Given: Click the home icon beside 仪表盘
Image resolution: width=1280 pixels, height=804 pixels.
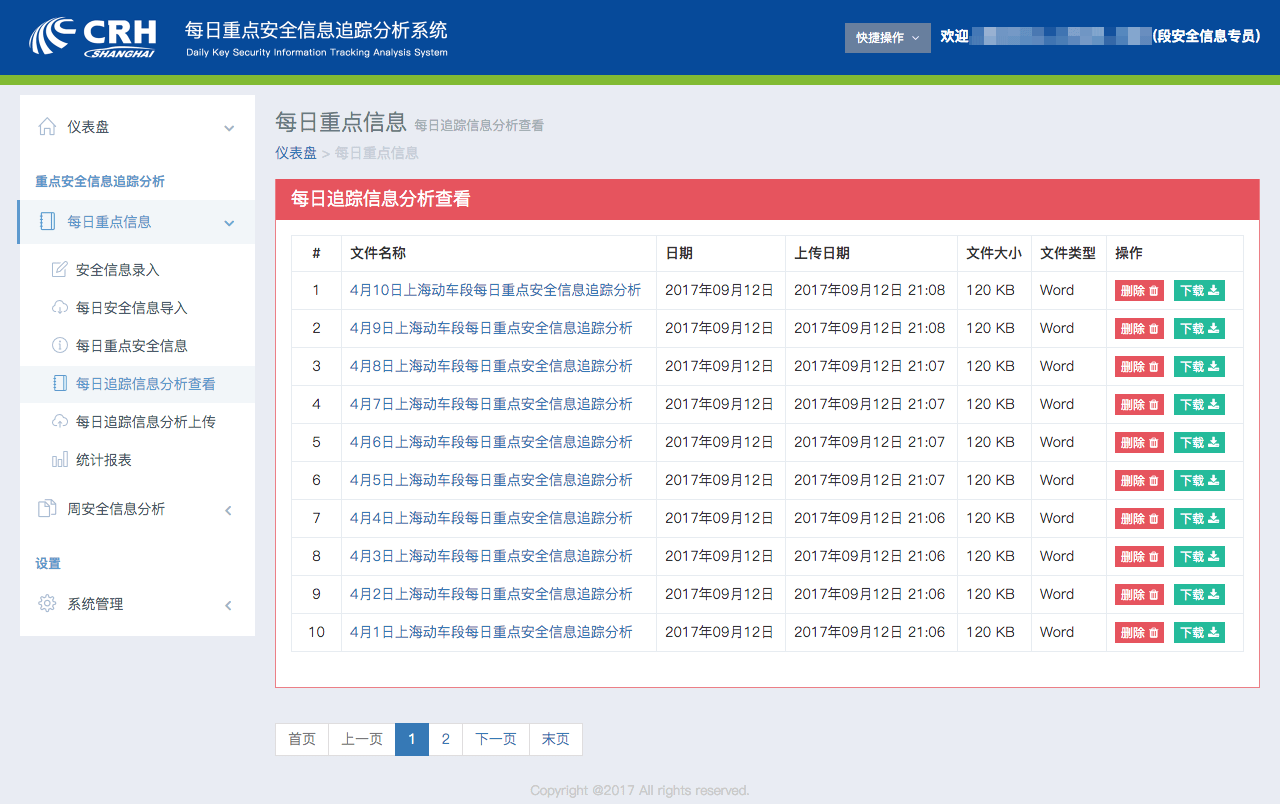Looking at the screenshot, I should [x=47, y=127].
